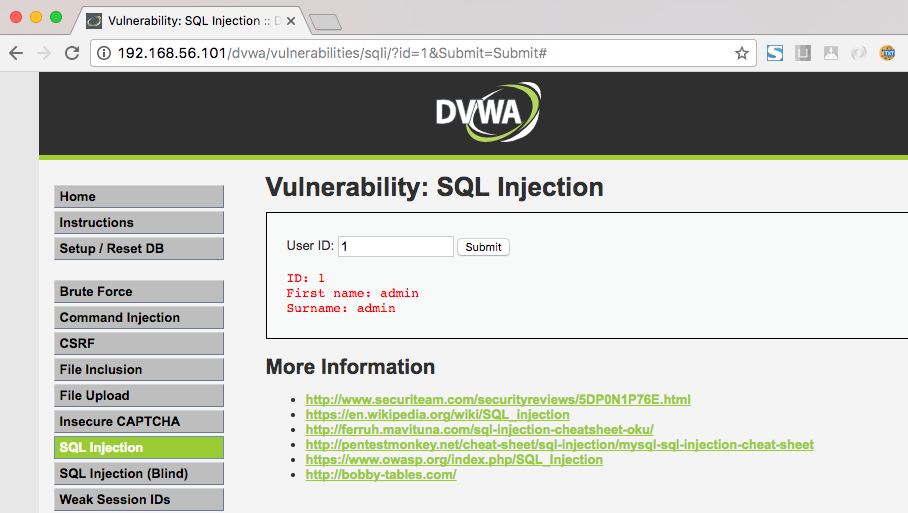This screenshot has height=513, width=908.
Task: Click the Android download extension icon
Action: (831, 53)
